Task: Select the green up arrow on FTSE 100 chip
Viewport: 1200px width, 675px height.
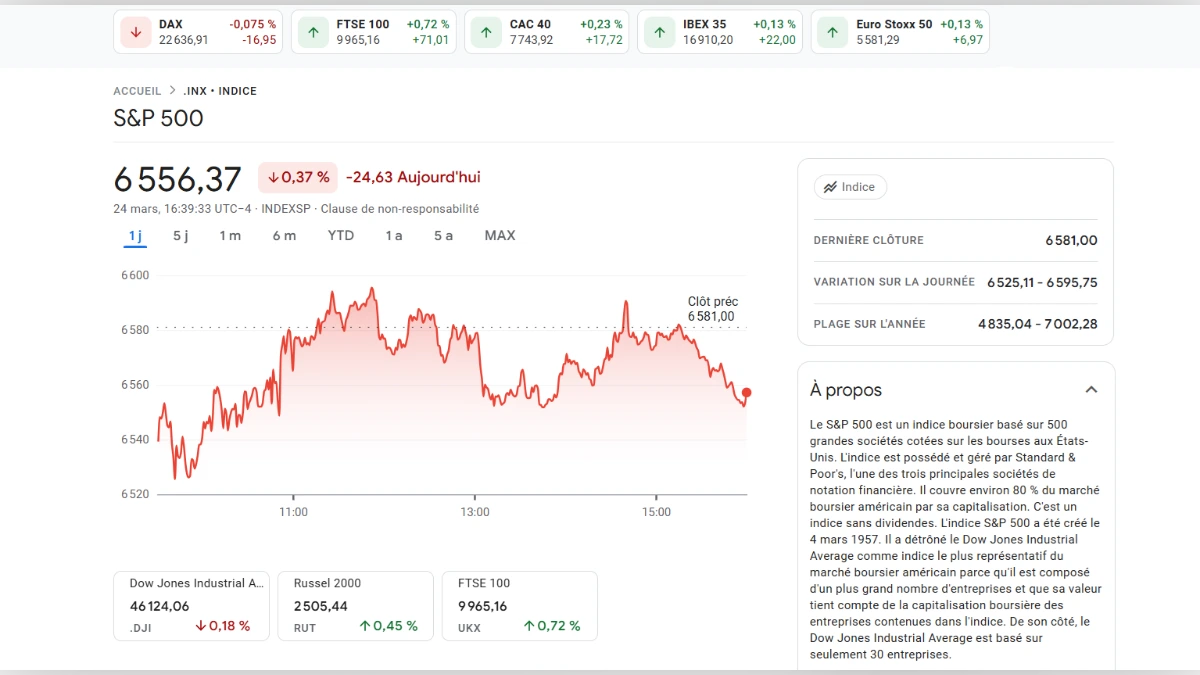Action: click(x=312, y=31)
